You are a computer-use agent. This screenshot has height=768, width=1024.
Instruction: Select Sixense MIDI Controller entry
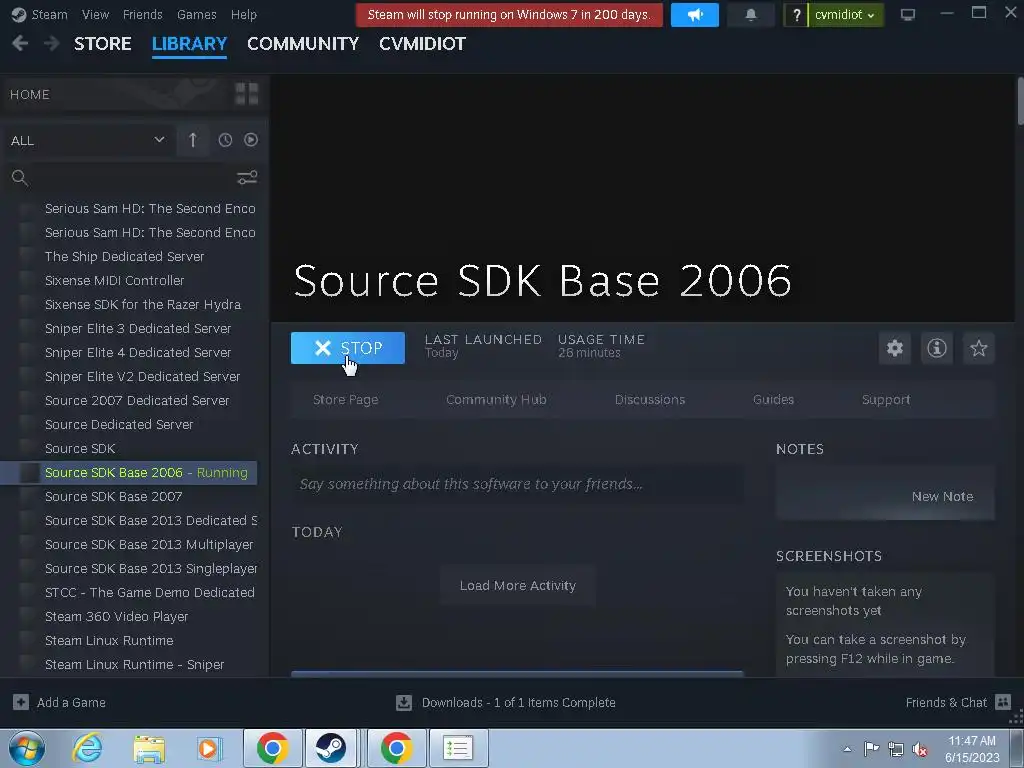pos(114,281)
